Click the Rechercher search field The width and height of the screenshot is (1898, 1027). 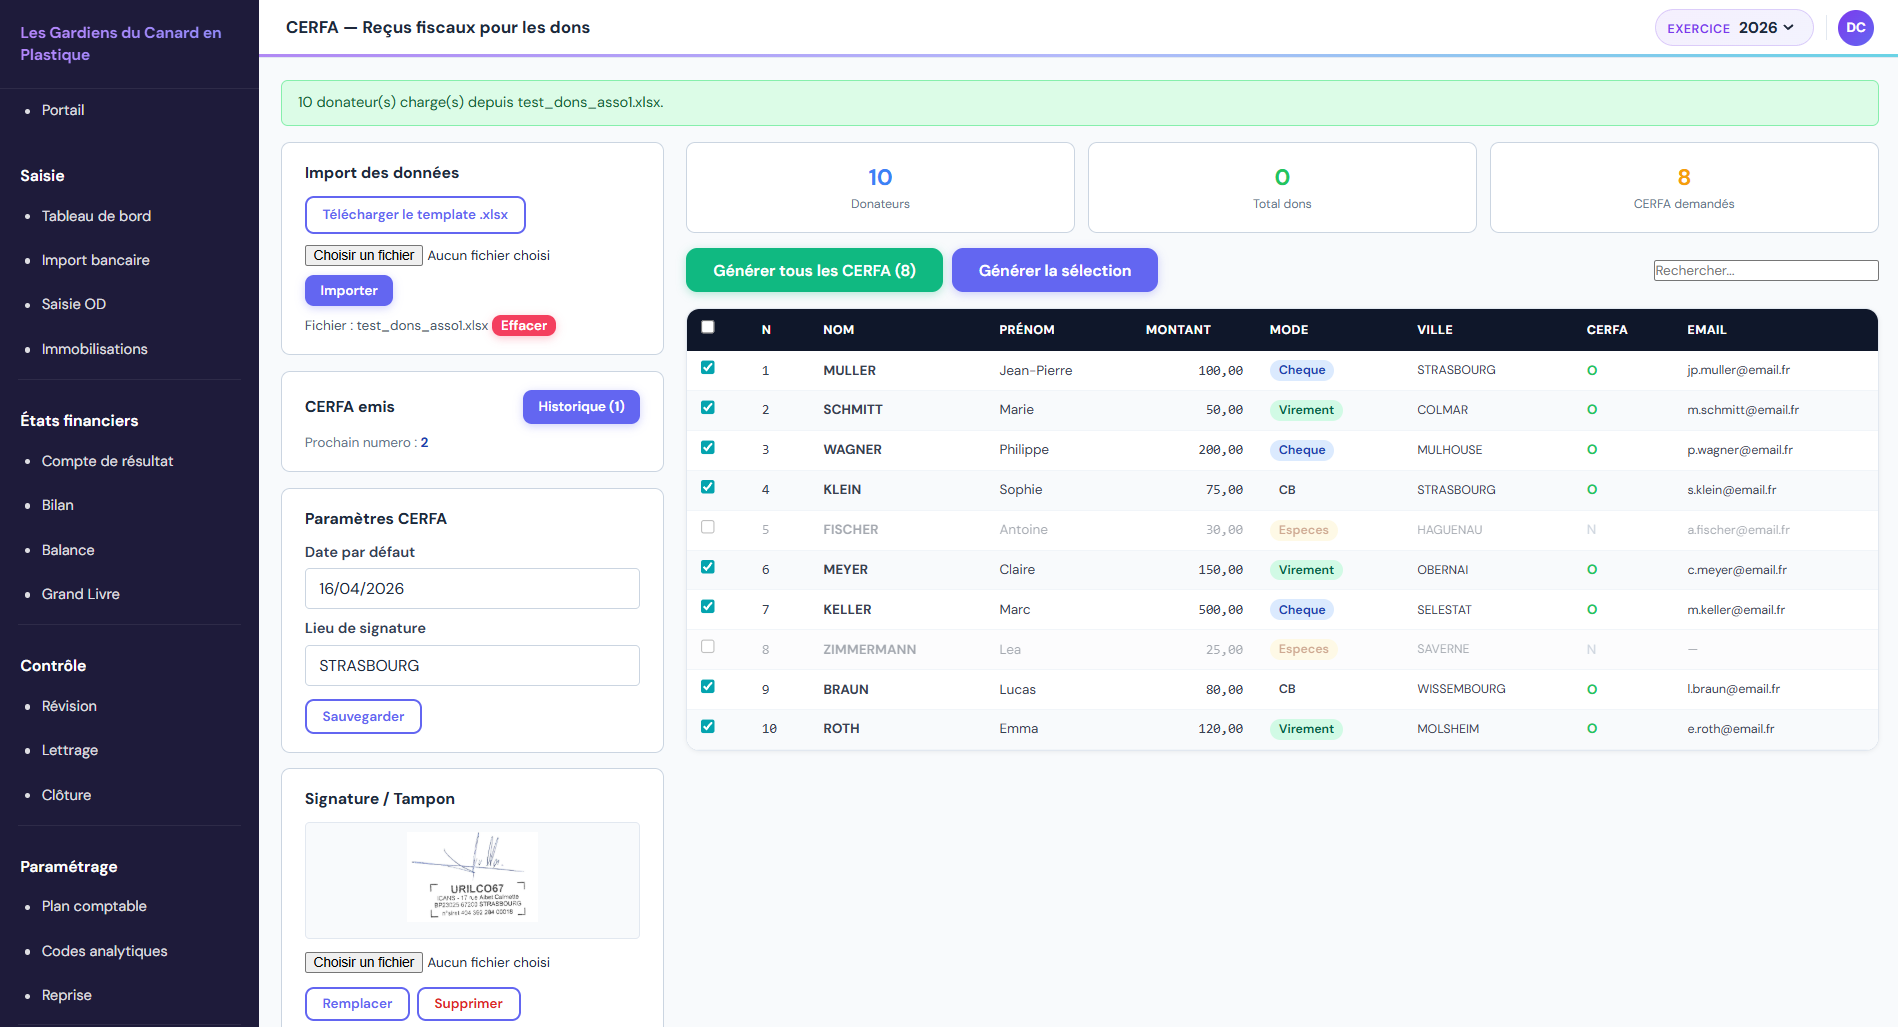click(x=1765, y=270)
